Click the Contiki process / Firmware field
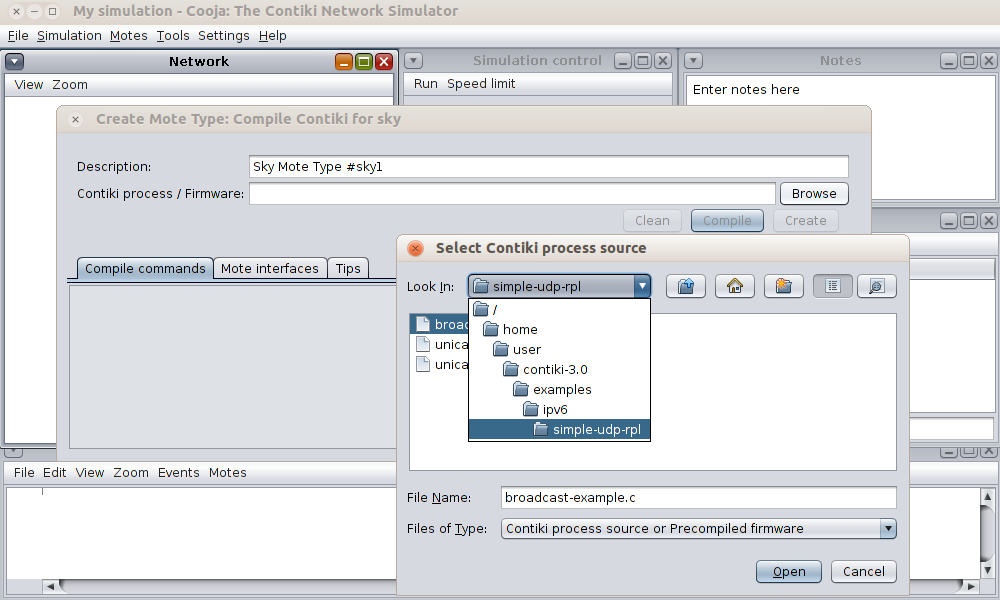Viewport: 1000px width, 600px height. 512,193
